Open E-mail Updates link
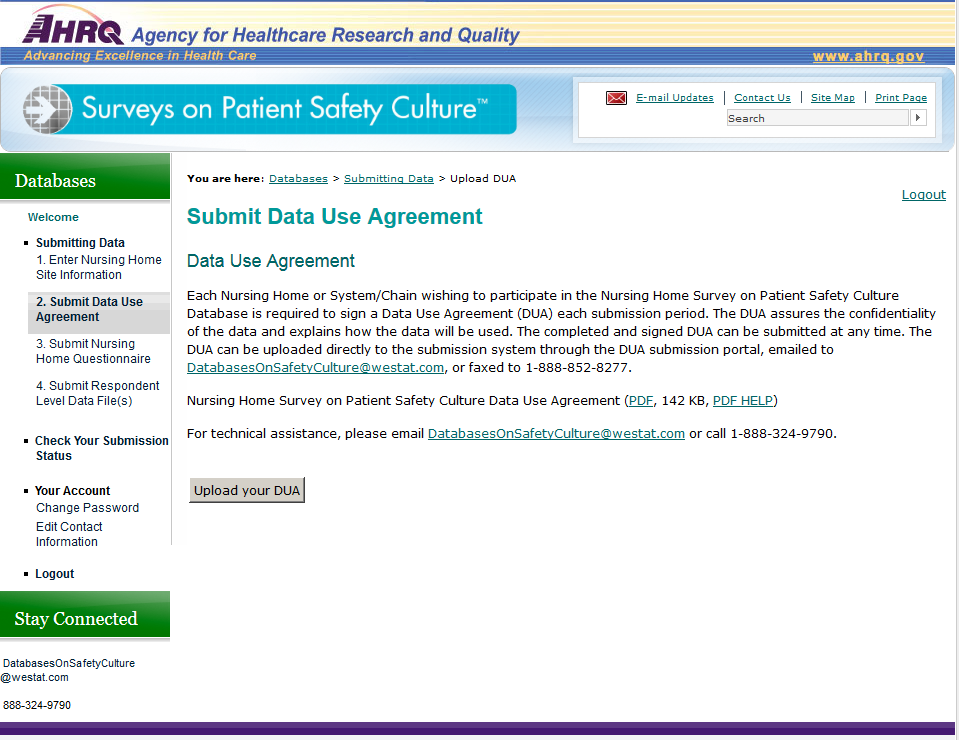 pos(675,98)
